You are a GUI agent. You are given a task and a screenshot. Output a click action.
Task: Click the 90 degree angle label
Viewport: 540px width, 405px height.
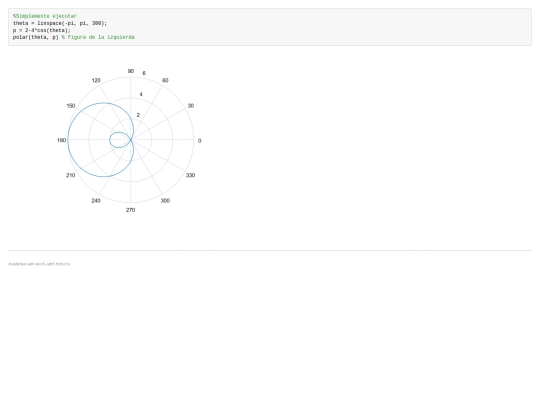click(131, 71)
